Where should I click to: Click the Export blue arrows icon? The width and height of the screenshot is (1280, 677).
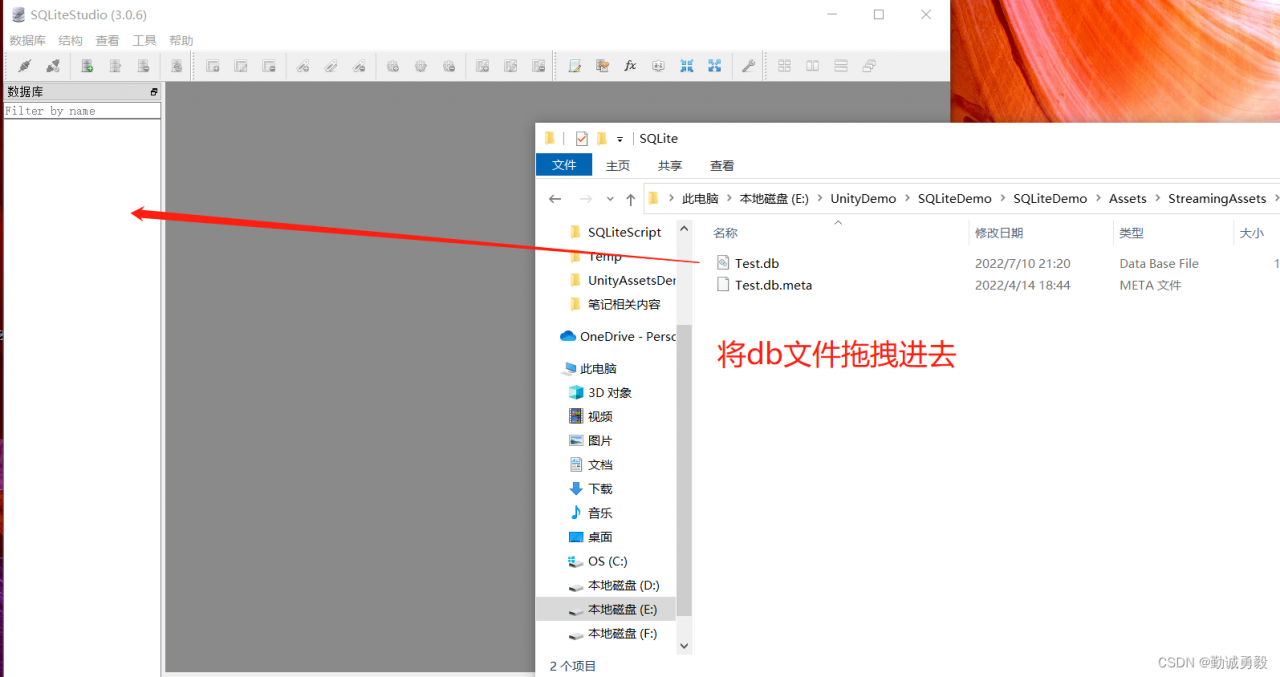(x=715, y=66)
